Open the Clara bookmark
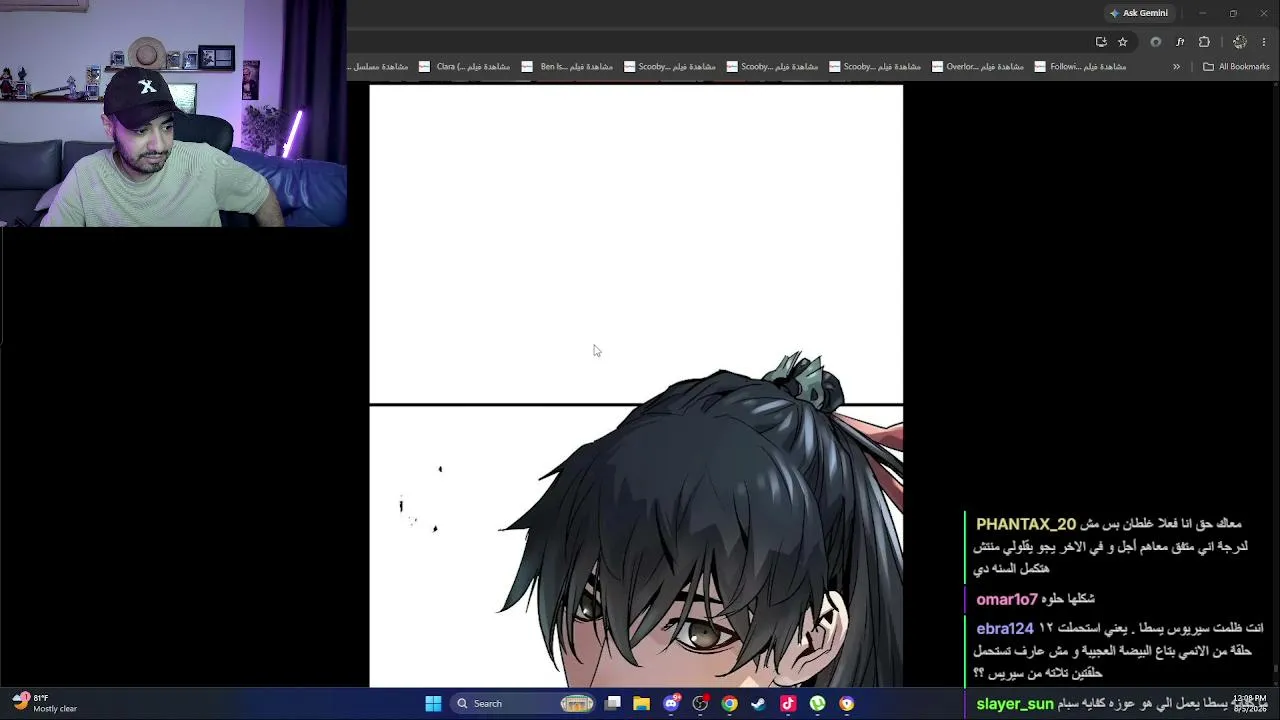The height and width of the screenshot is (720, 1280). (465, 67)
